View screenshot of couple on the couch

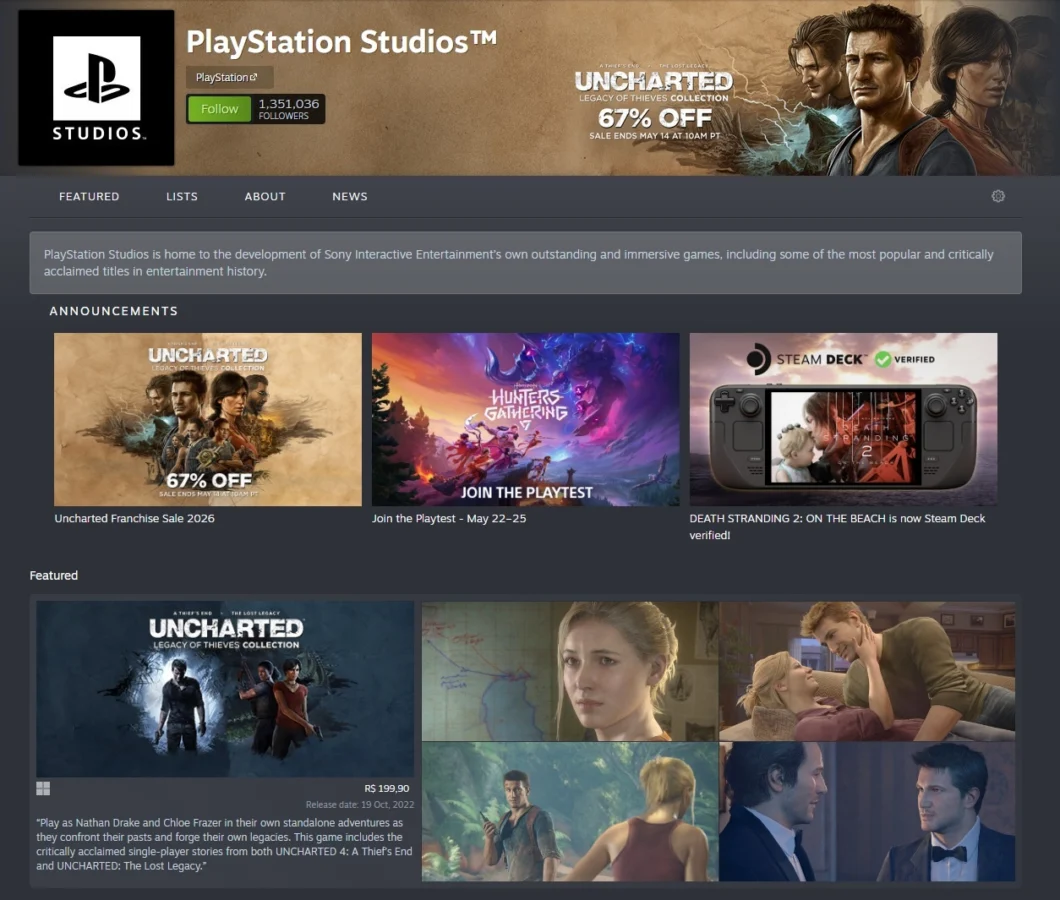[867, 671]
